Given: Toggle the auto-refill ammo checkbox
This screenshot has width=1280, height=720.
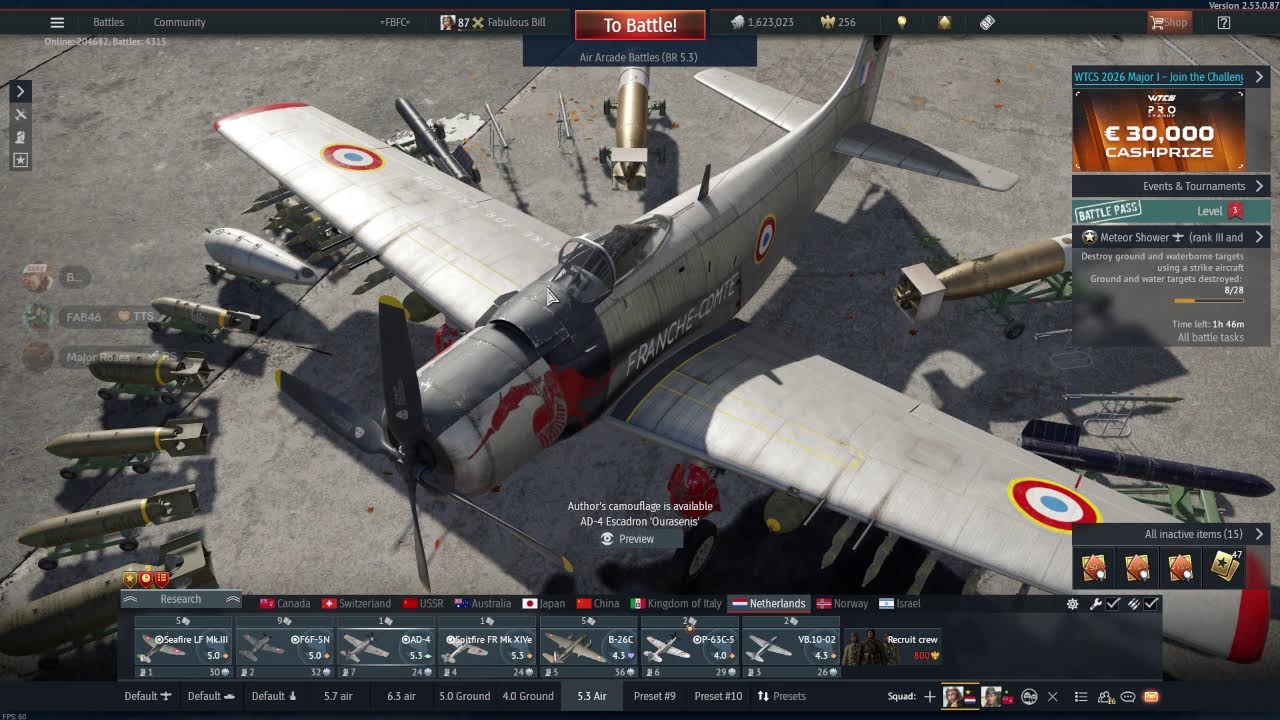Looking at the screenshot, I should 1152,604.
